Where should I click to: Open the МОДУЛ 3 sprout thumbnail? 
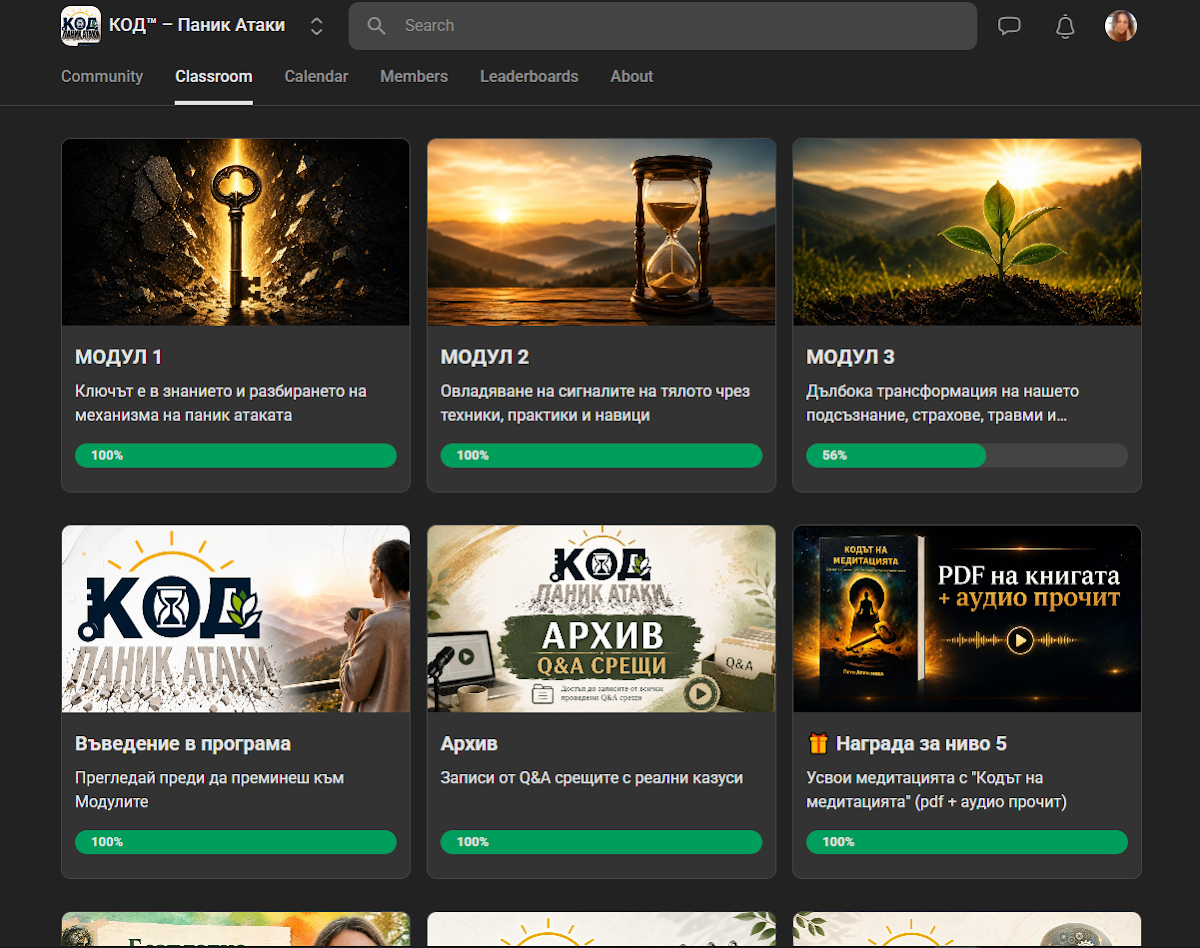pos(967,232)
